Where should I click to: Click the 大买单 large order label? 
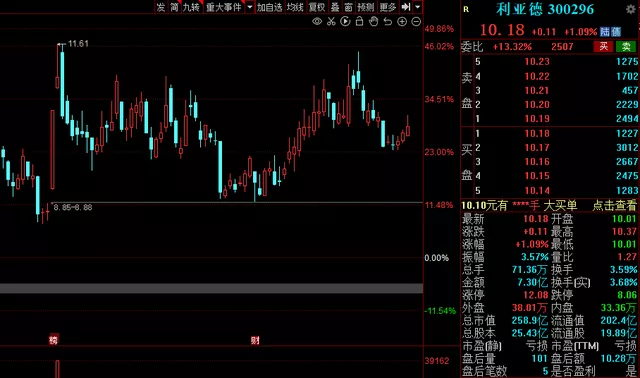560,205
